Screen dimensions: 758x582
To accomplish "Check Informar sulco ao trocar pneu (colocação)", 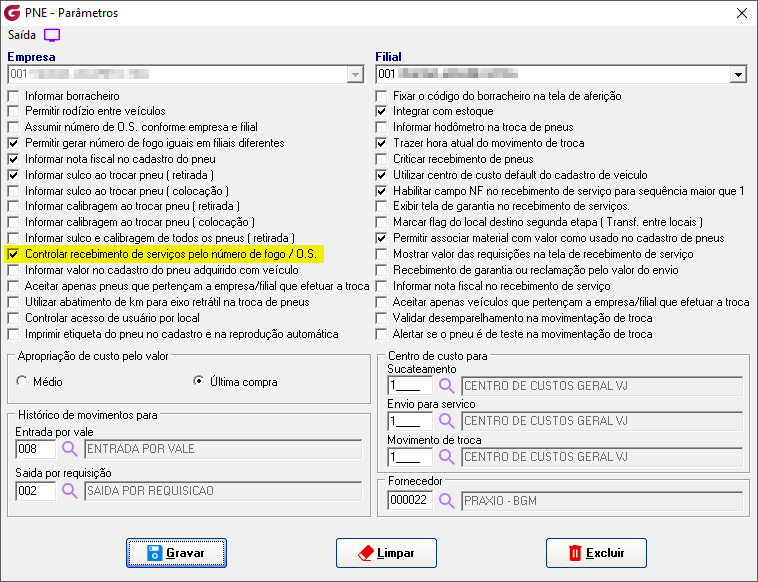I will 14,191.
